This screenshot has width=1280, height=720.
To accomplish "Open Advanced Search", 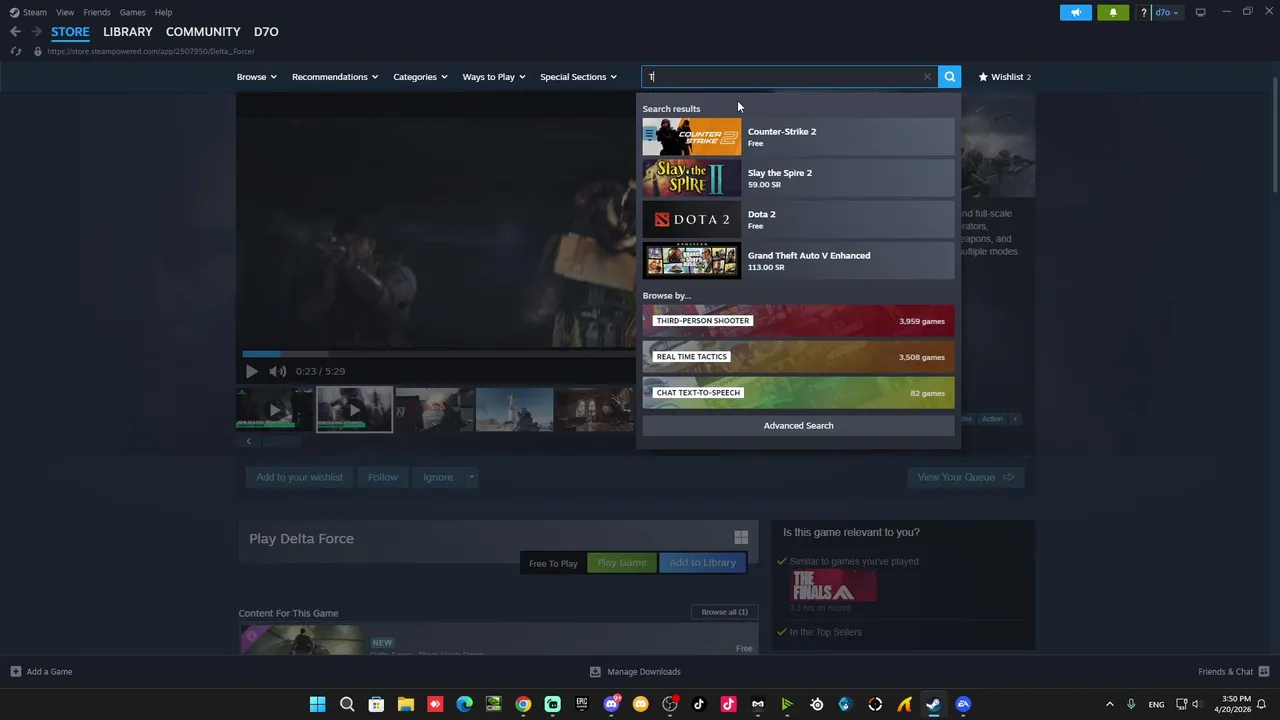I will tap(798, 426).
